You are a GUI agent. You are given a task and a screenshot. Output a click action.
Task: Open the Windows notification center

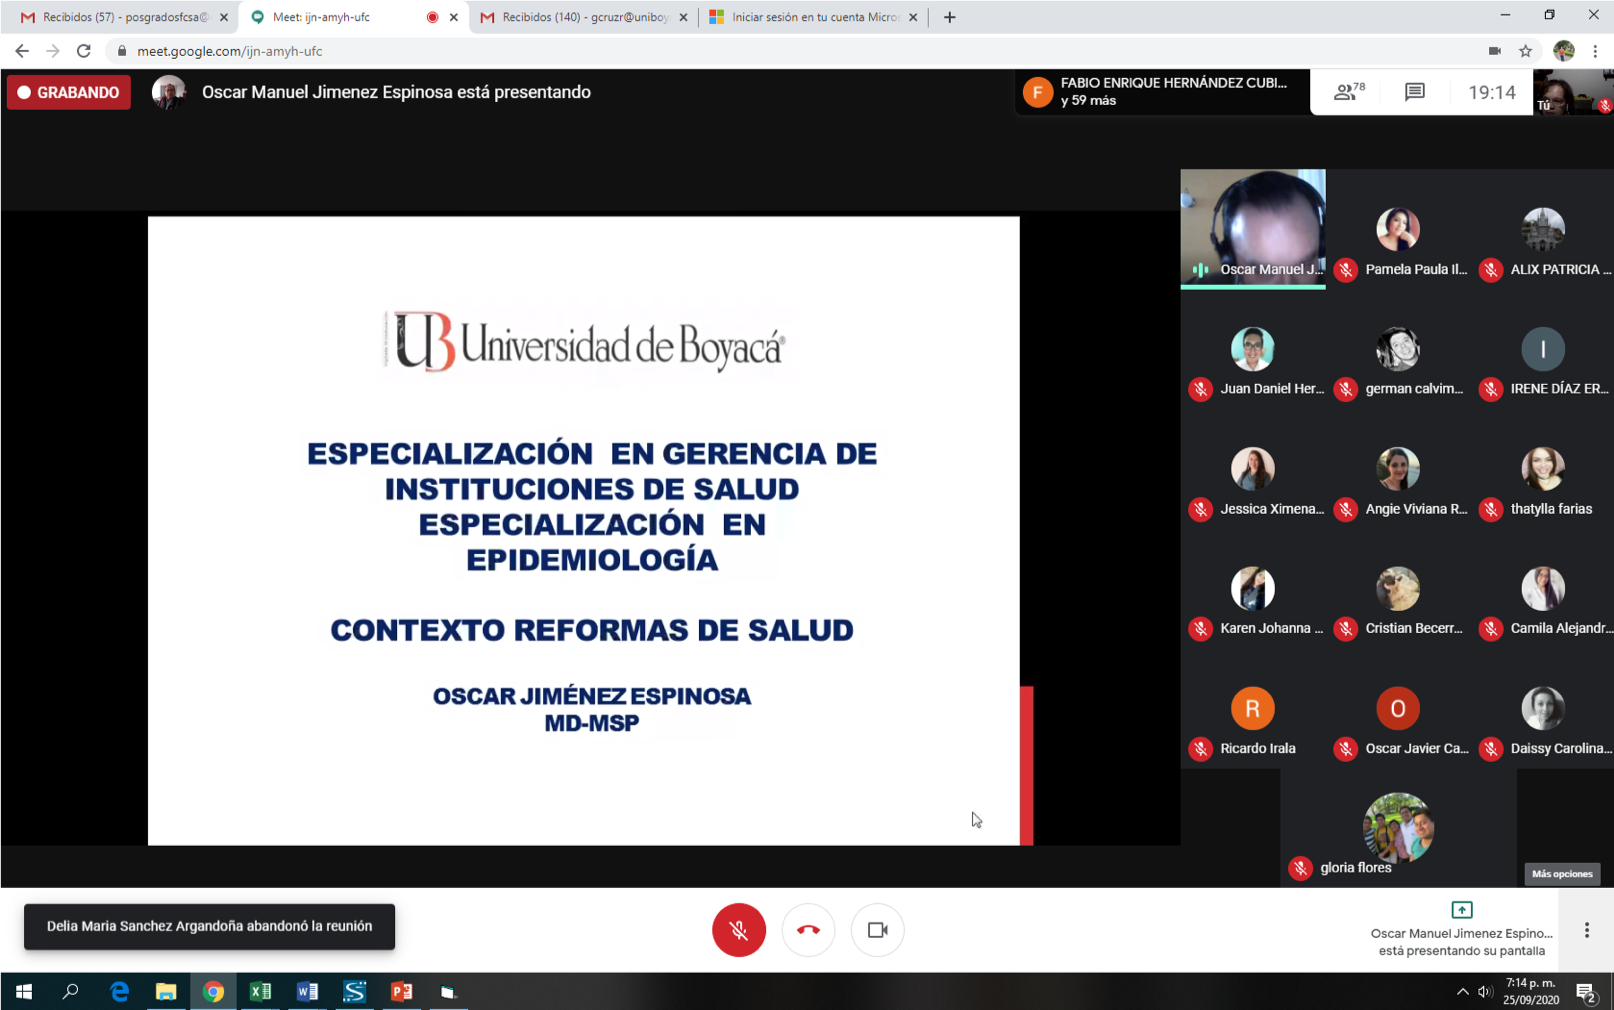pyautogui.click(x=1587, y=992)
